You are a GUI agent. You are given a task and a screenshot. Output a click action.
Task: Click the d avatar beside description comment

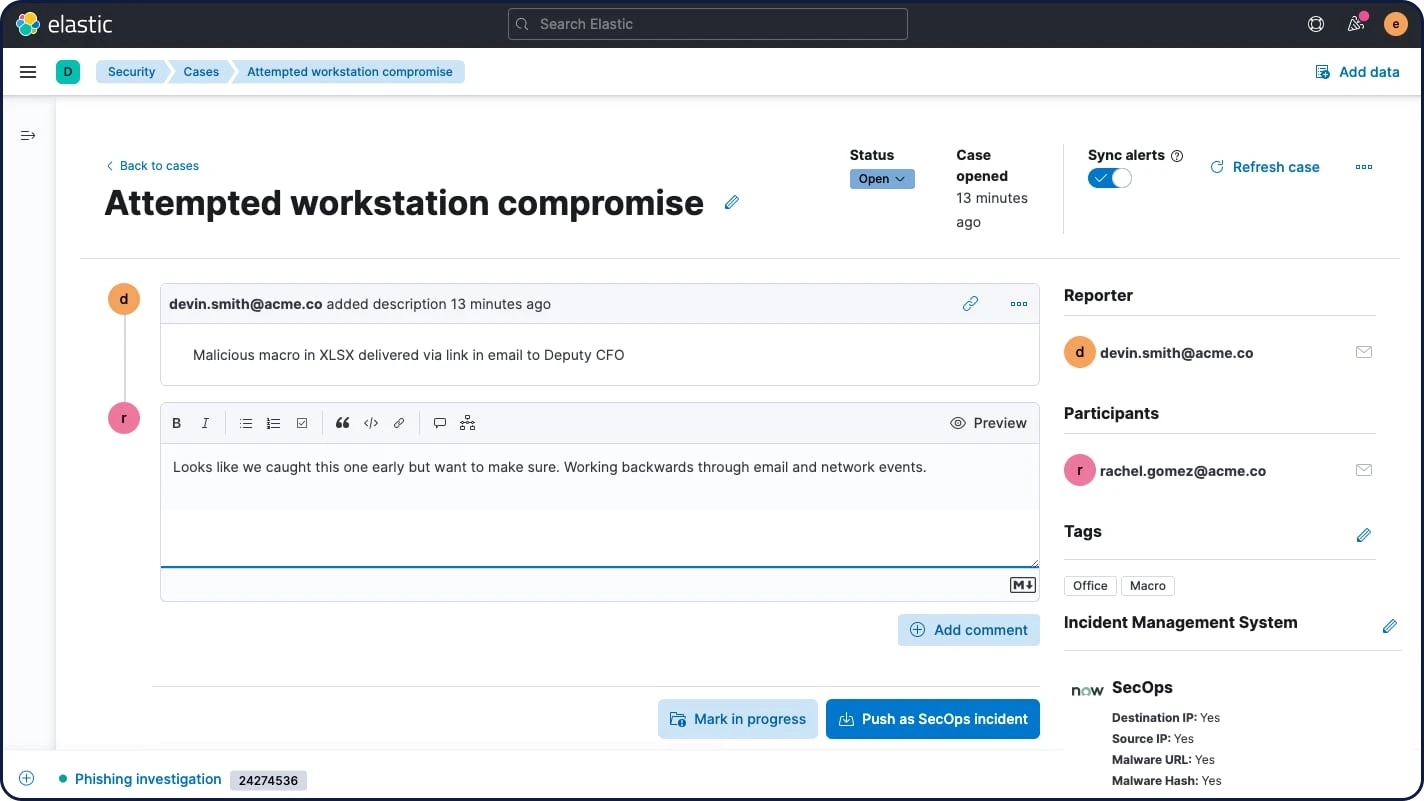(124, 299)
